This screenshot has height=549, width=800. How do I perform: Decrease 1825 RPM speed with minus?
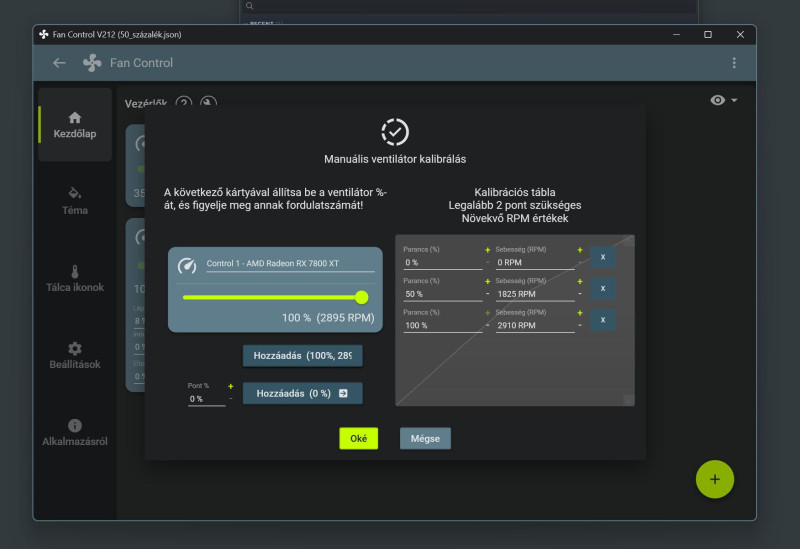(x=580, y=294)
